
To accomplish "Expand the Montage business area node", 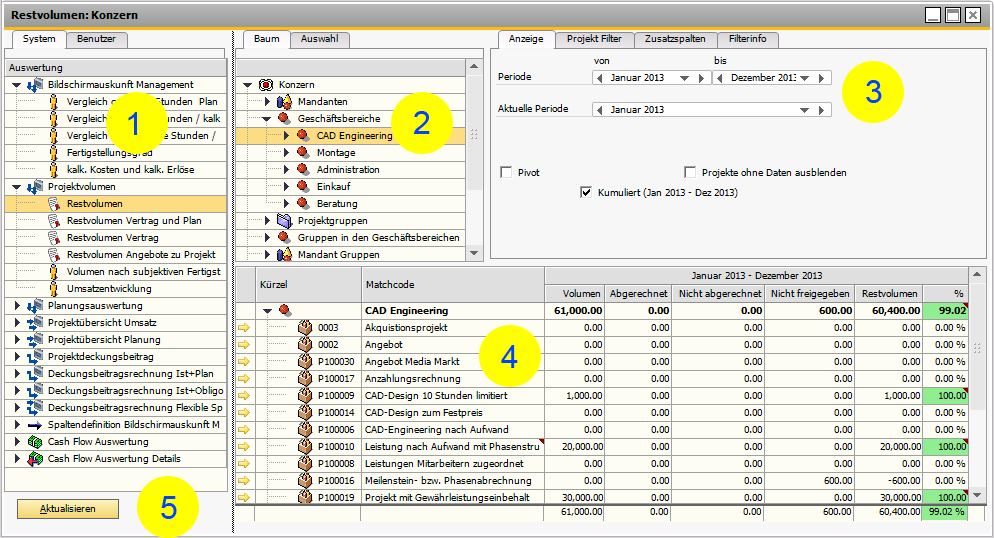I will click(x=286, y=153).
